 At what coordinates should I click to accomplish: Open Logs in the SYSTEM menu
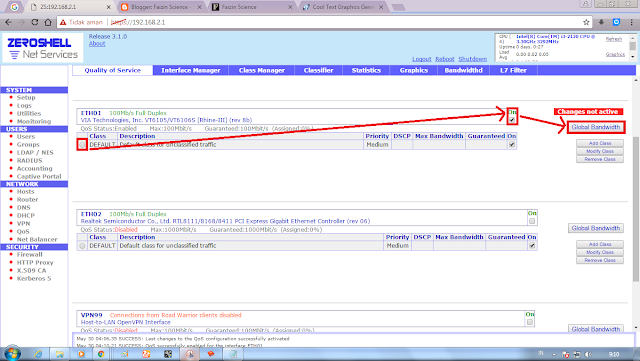pos(24,105)
